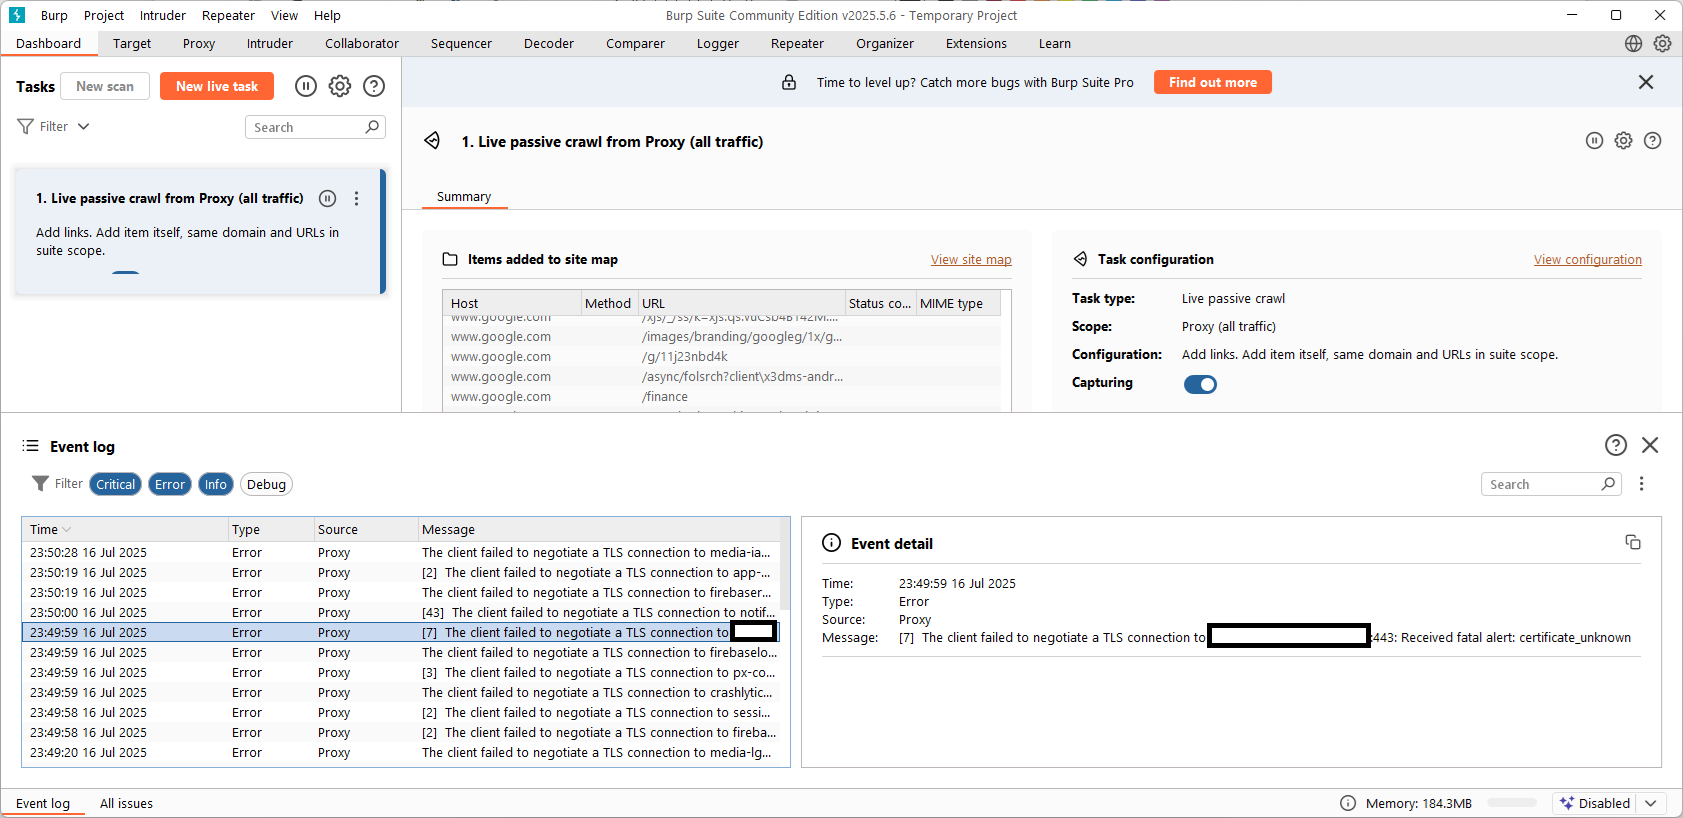Viewport: 1683px width, 818px height.
Task: Click the padlock icon in the Pro banner
Action: coord(789,82)
